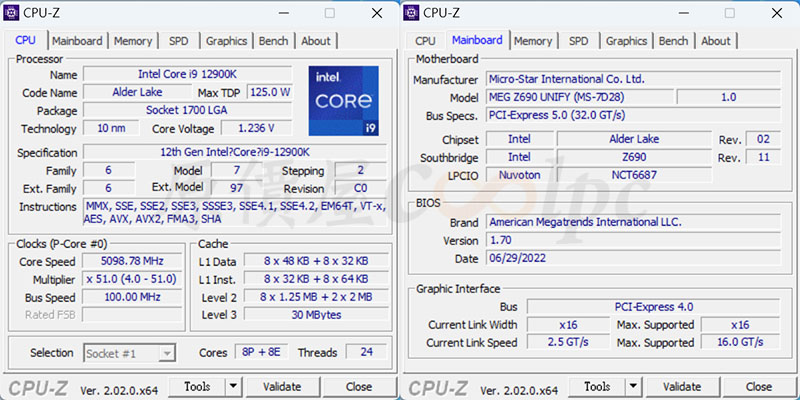Click LPCIO chip value NCT6687
The height and width of the screenshot is (400, 800).
click(634, 174)
